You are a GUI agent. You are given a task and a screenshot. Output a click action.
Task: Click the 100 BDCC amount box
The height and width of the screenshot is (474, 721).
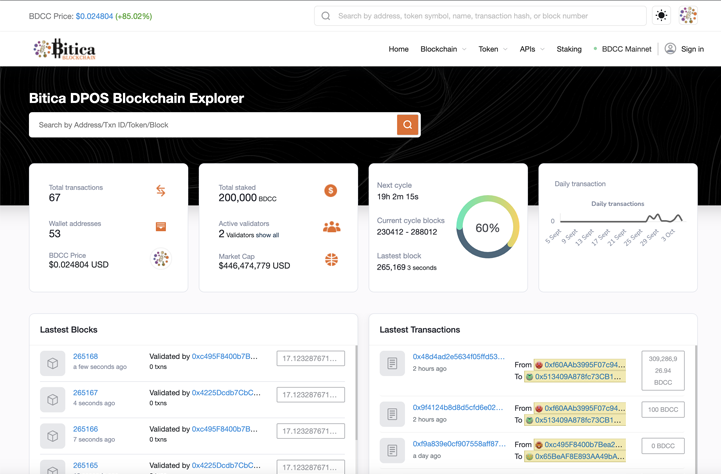click(x=663, y=409)
